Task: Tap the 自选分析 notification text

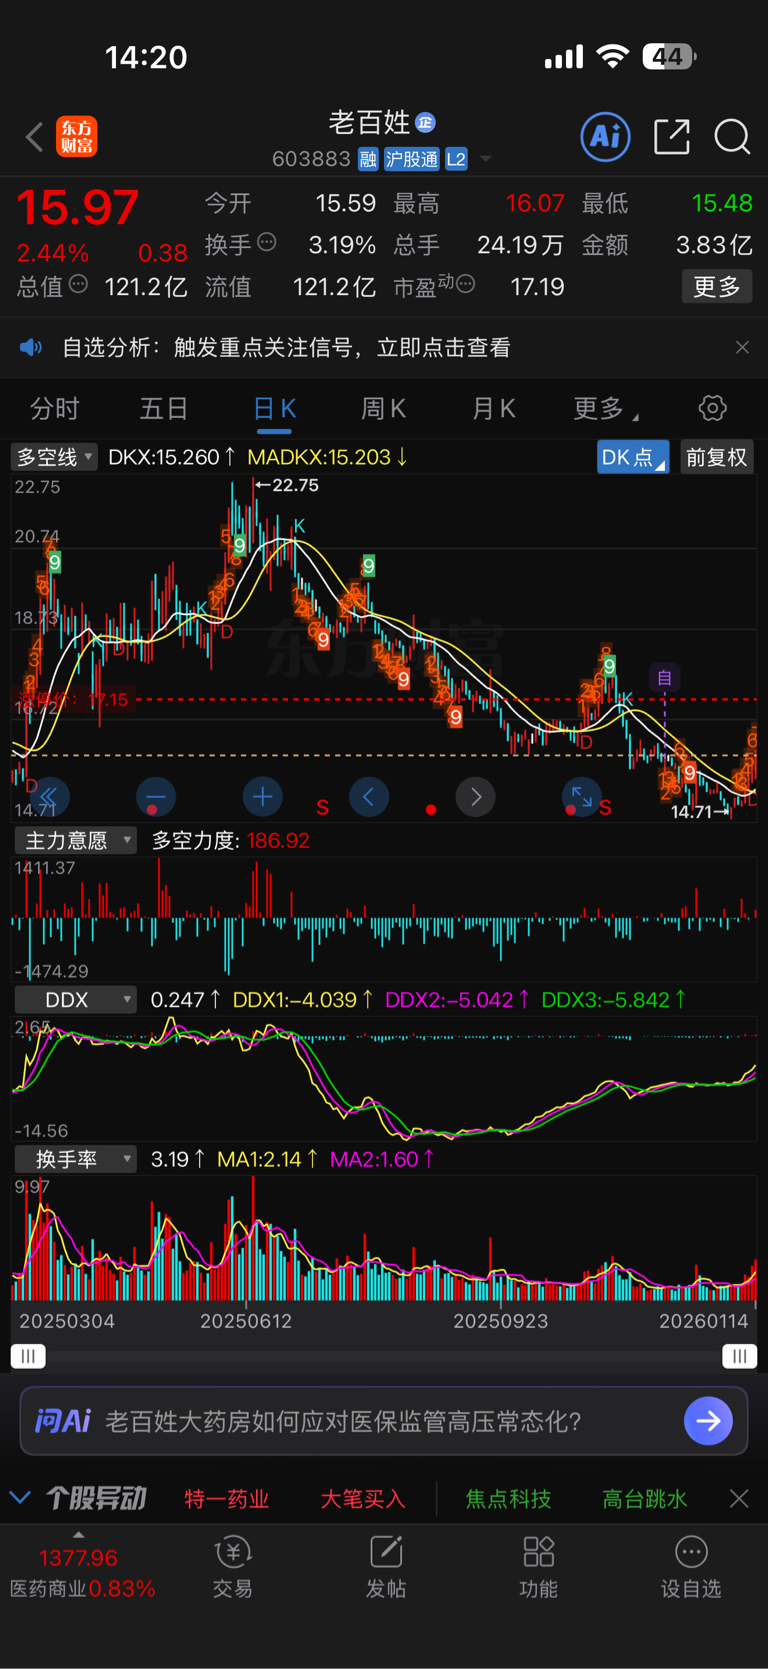Action: 286,347
